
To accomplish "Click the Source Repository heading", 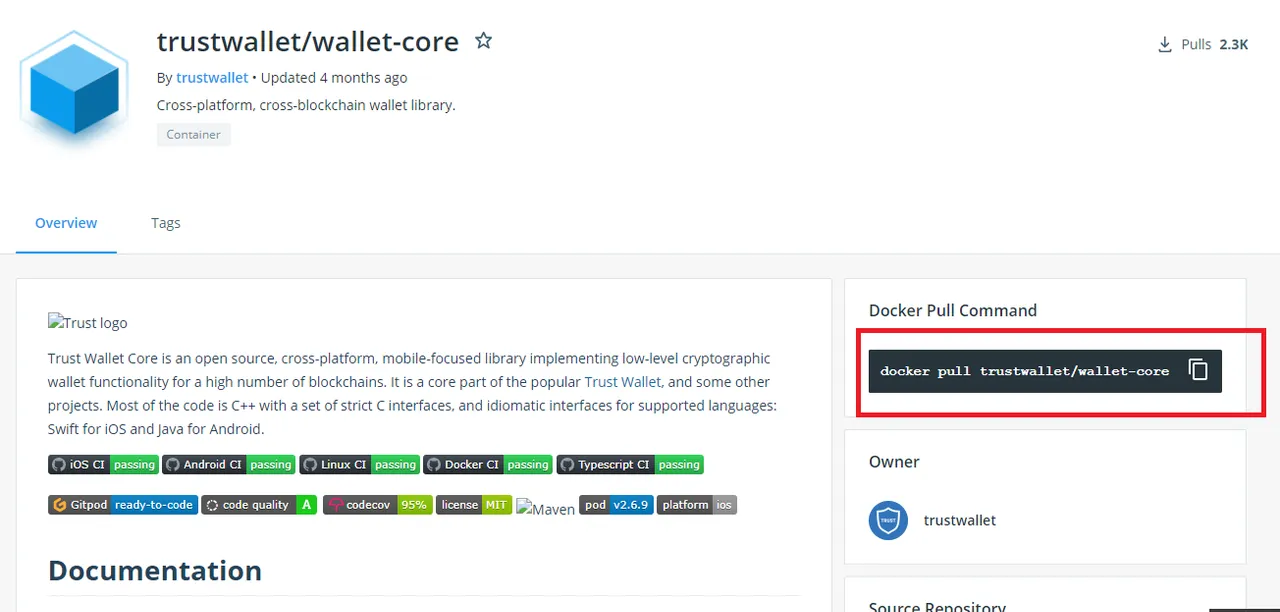I will tap(937, 606).
